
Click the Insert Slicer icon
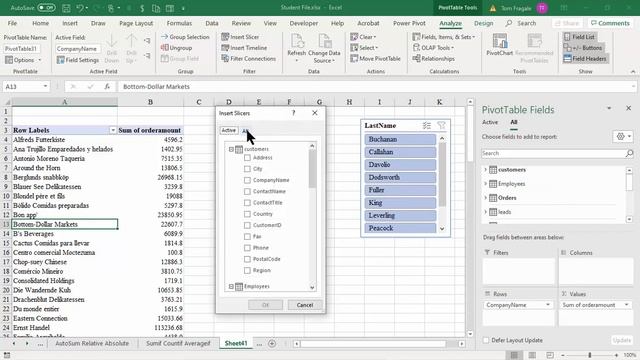(x=225, y=37)
